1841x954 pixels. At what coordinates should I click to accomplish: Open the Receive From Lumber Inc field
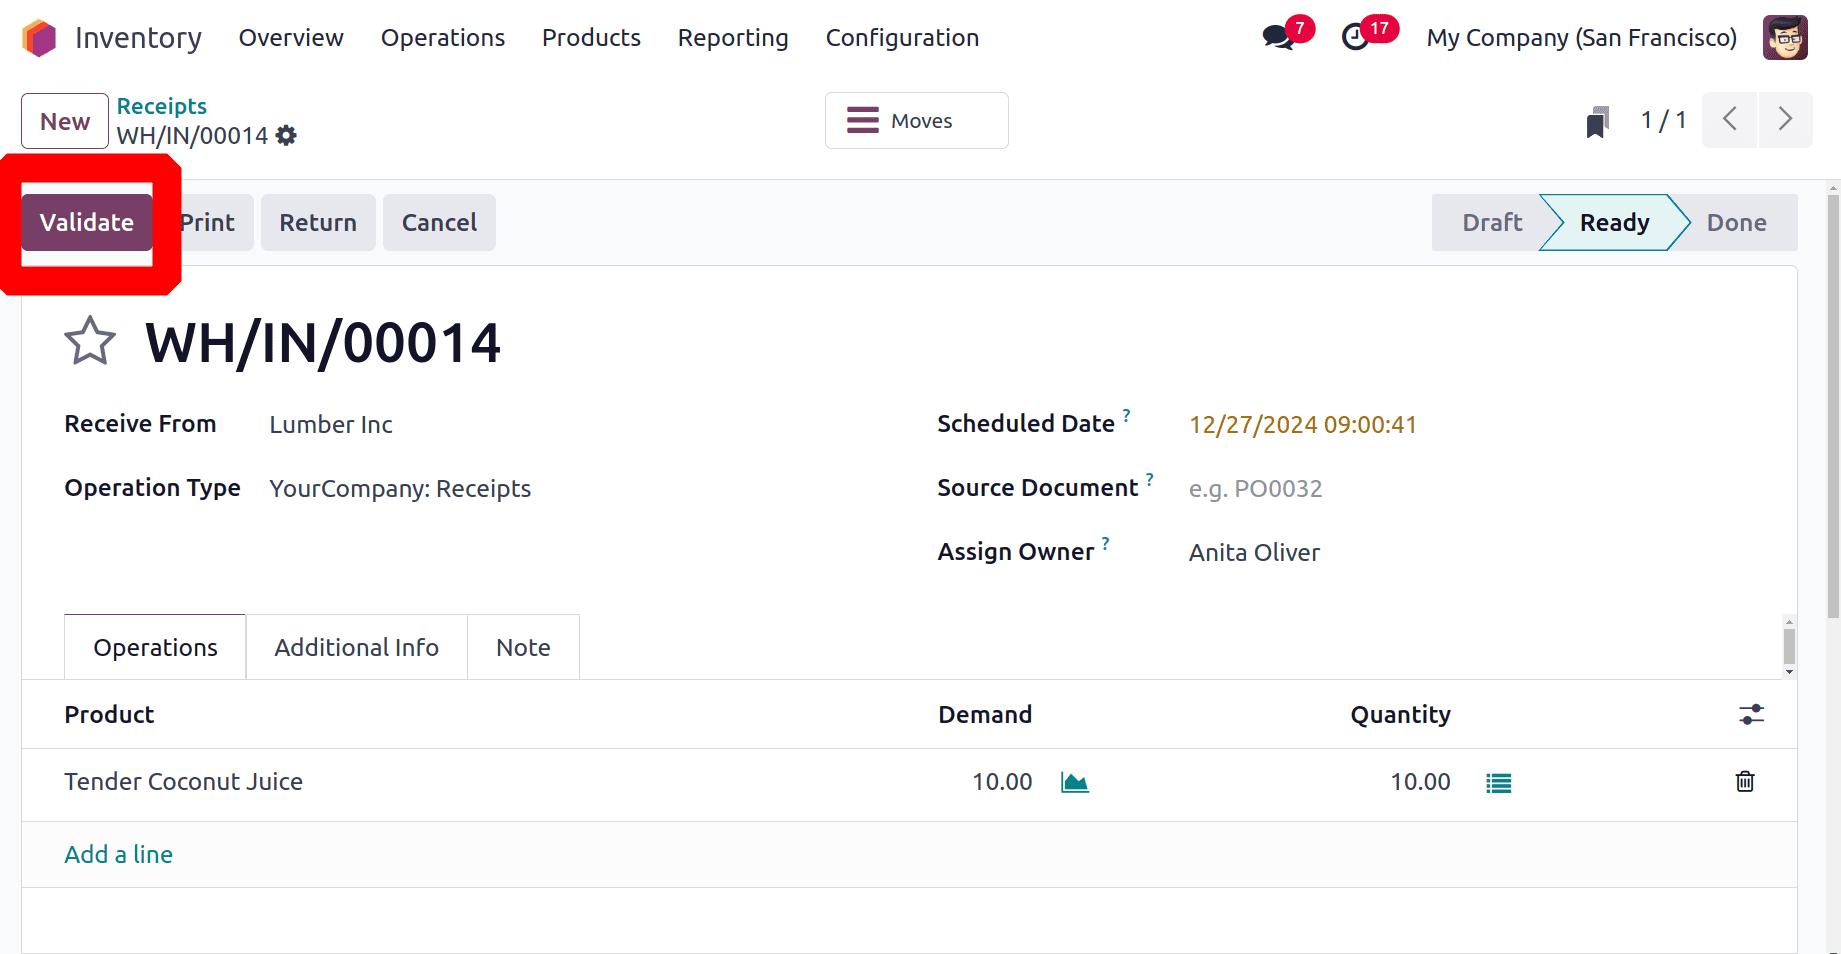pyautogui.click(x=331, y=424)
